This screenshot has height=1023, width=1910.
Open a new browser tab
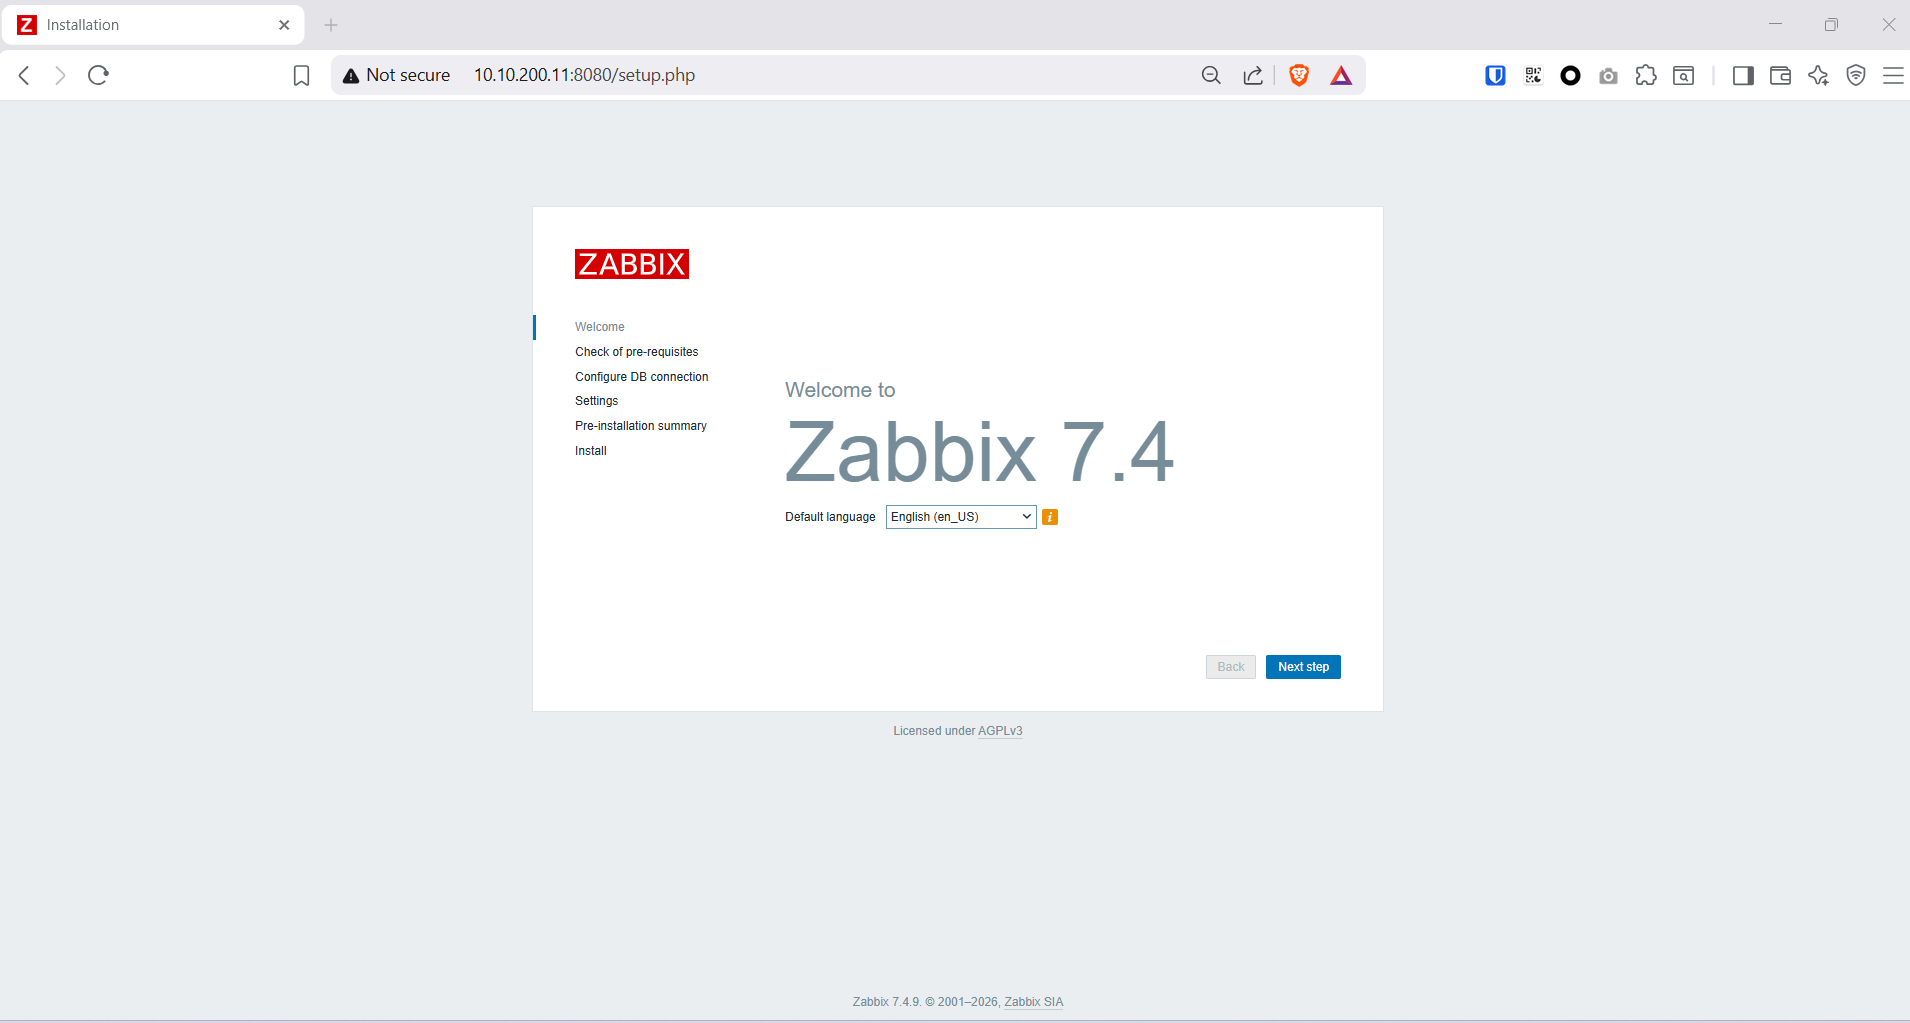click(331, 25)
